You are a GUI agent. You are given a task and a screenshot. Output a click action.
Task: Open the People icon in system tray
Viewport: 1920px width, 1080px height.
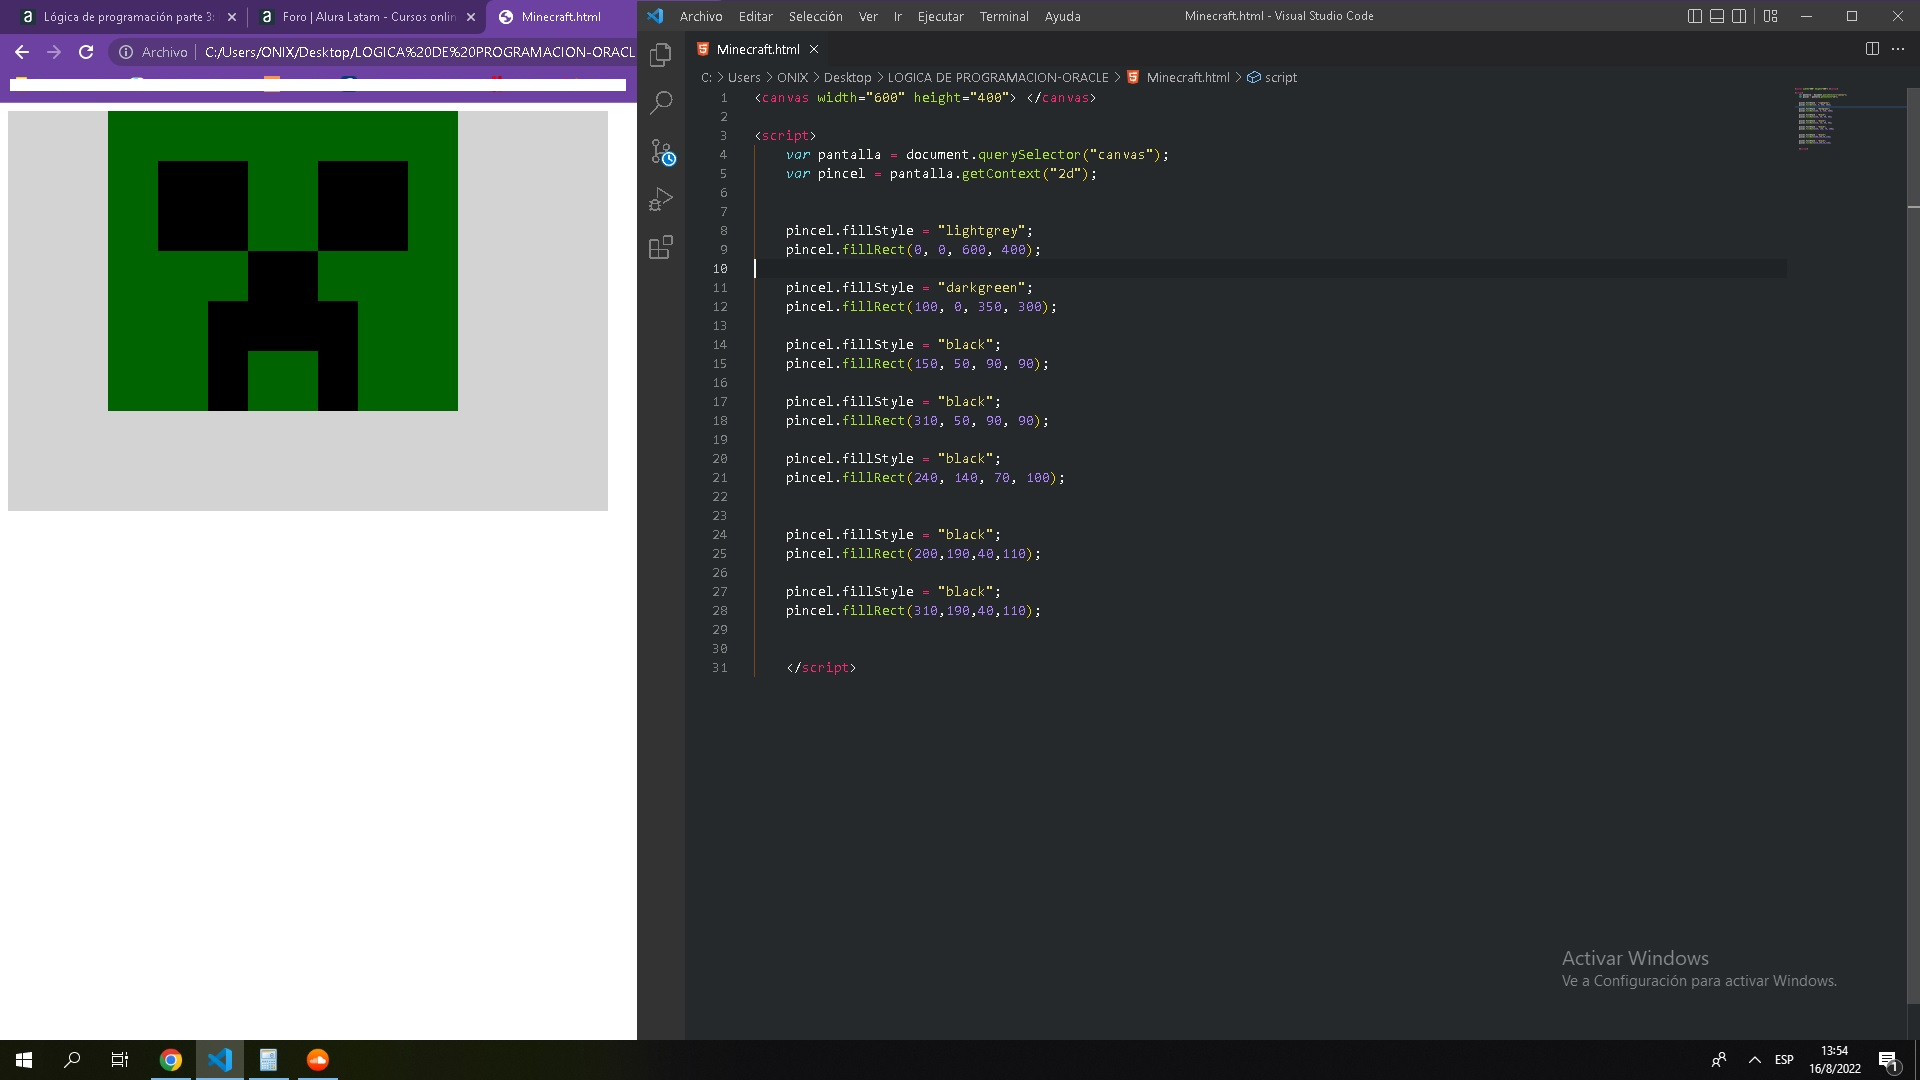coord(1718,1060)
